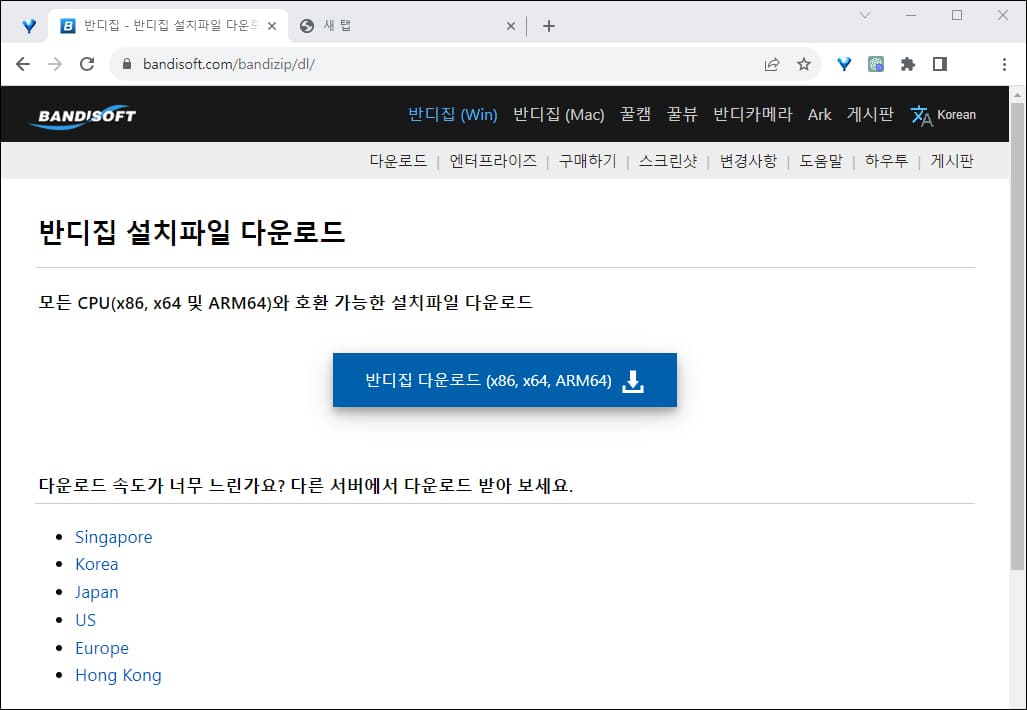The width and height of the screenshot is (1027, 710).
Task: Click the download arrow icon on the blue button
Action: pyautogui.click(x=632, y=380)
